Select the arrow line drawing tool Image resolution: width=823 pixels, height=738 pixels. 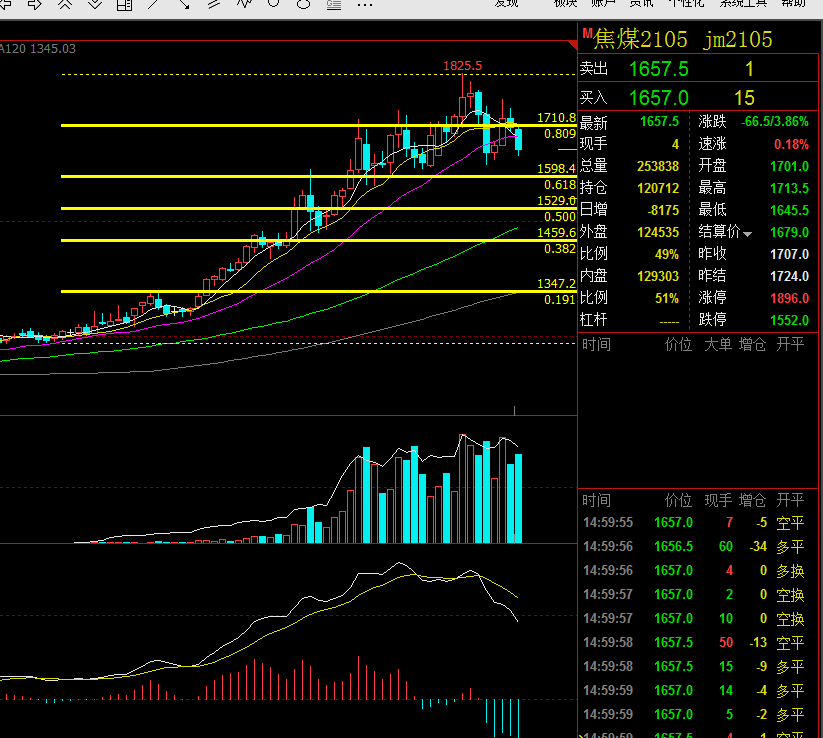[184, 5]
